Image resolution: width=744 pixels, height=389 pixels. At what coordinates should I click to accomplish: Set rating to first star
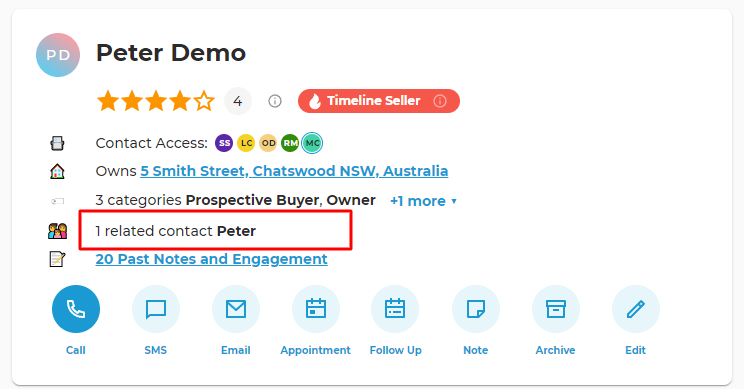pyautogui.click(x=108, y=101)
